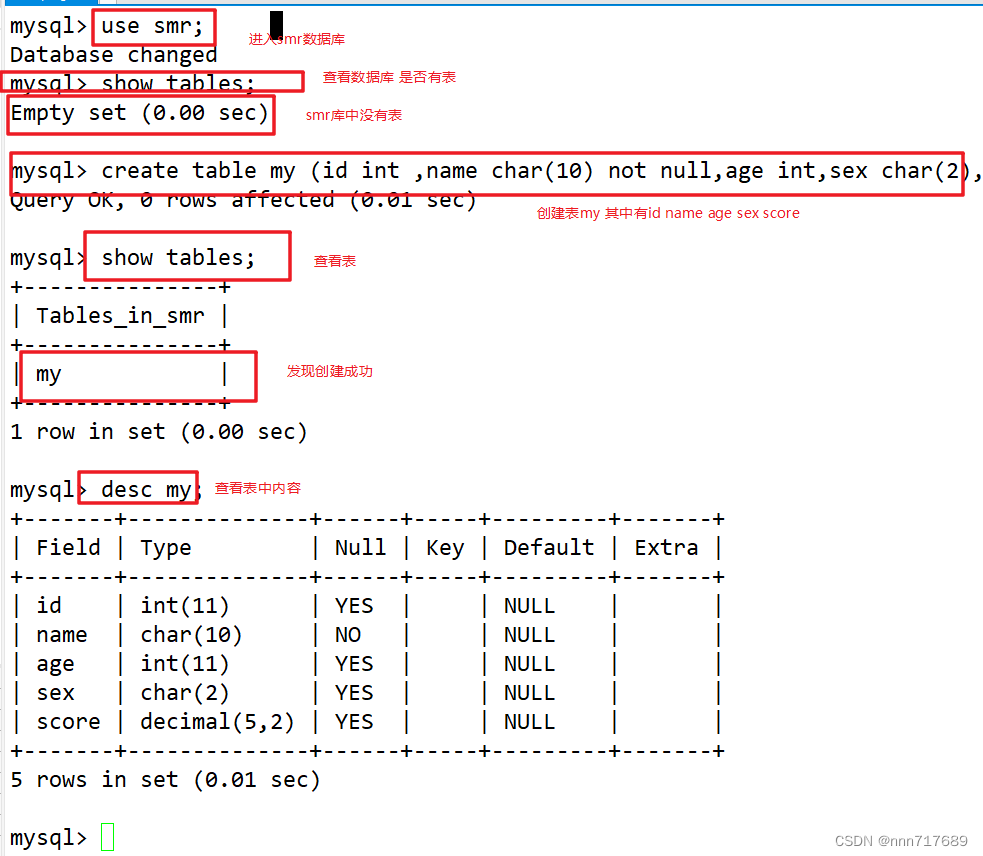Click the 'char(10)' type cell
The width and height of the screenshot is (983, 856).
pyautogui.click(x=191, y=635)
